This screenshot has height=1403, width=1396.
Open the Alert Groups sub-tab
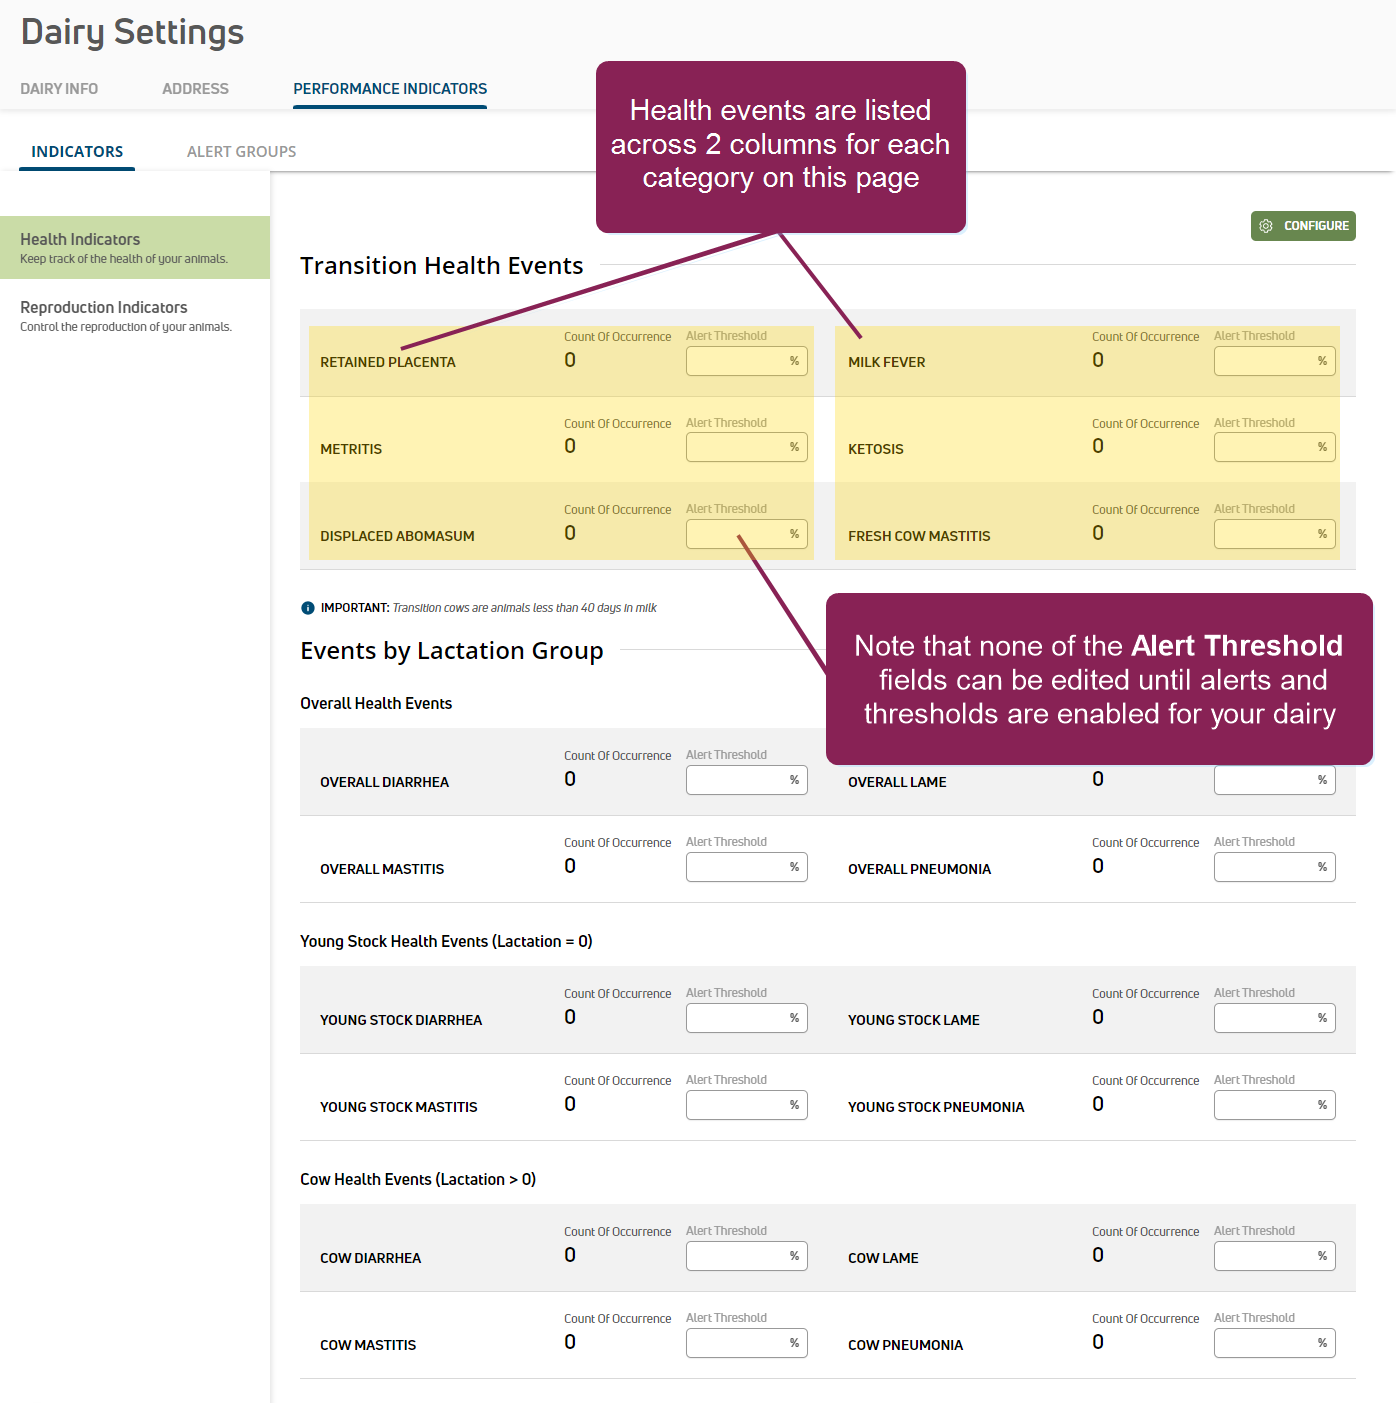[x=241, y=152]
